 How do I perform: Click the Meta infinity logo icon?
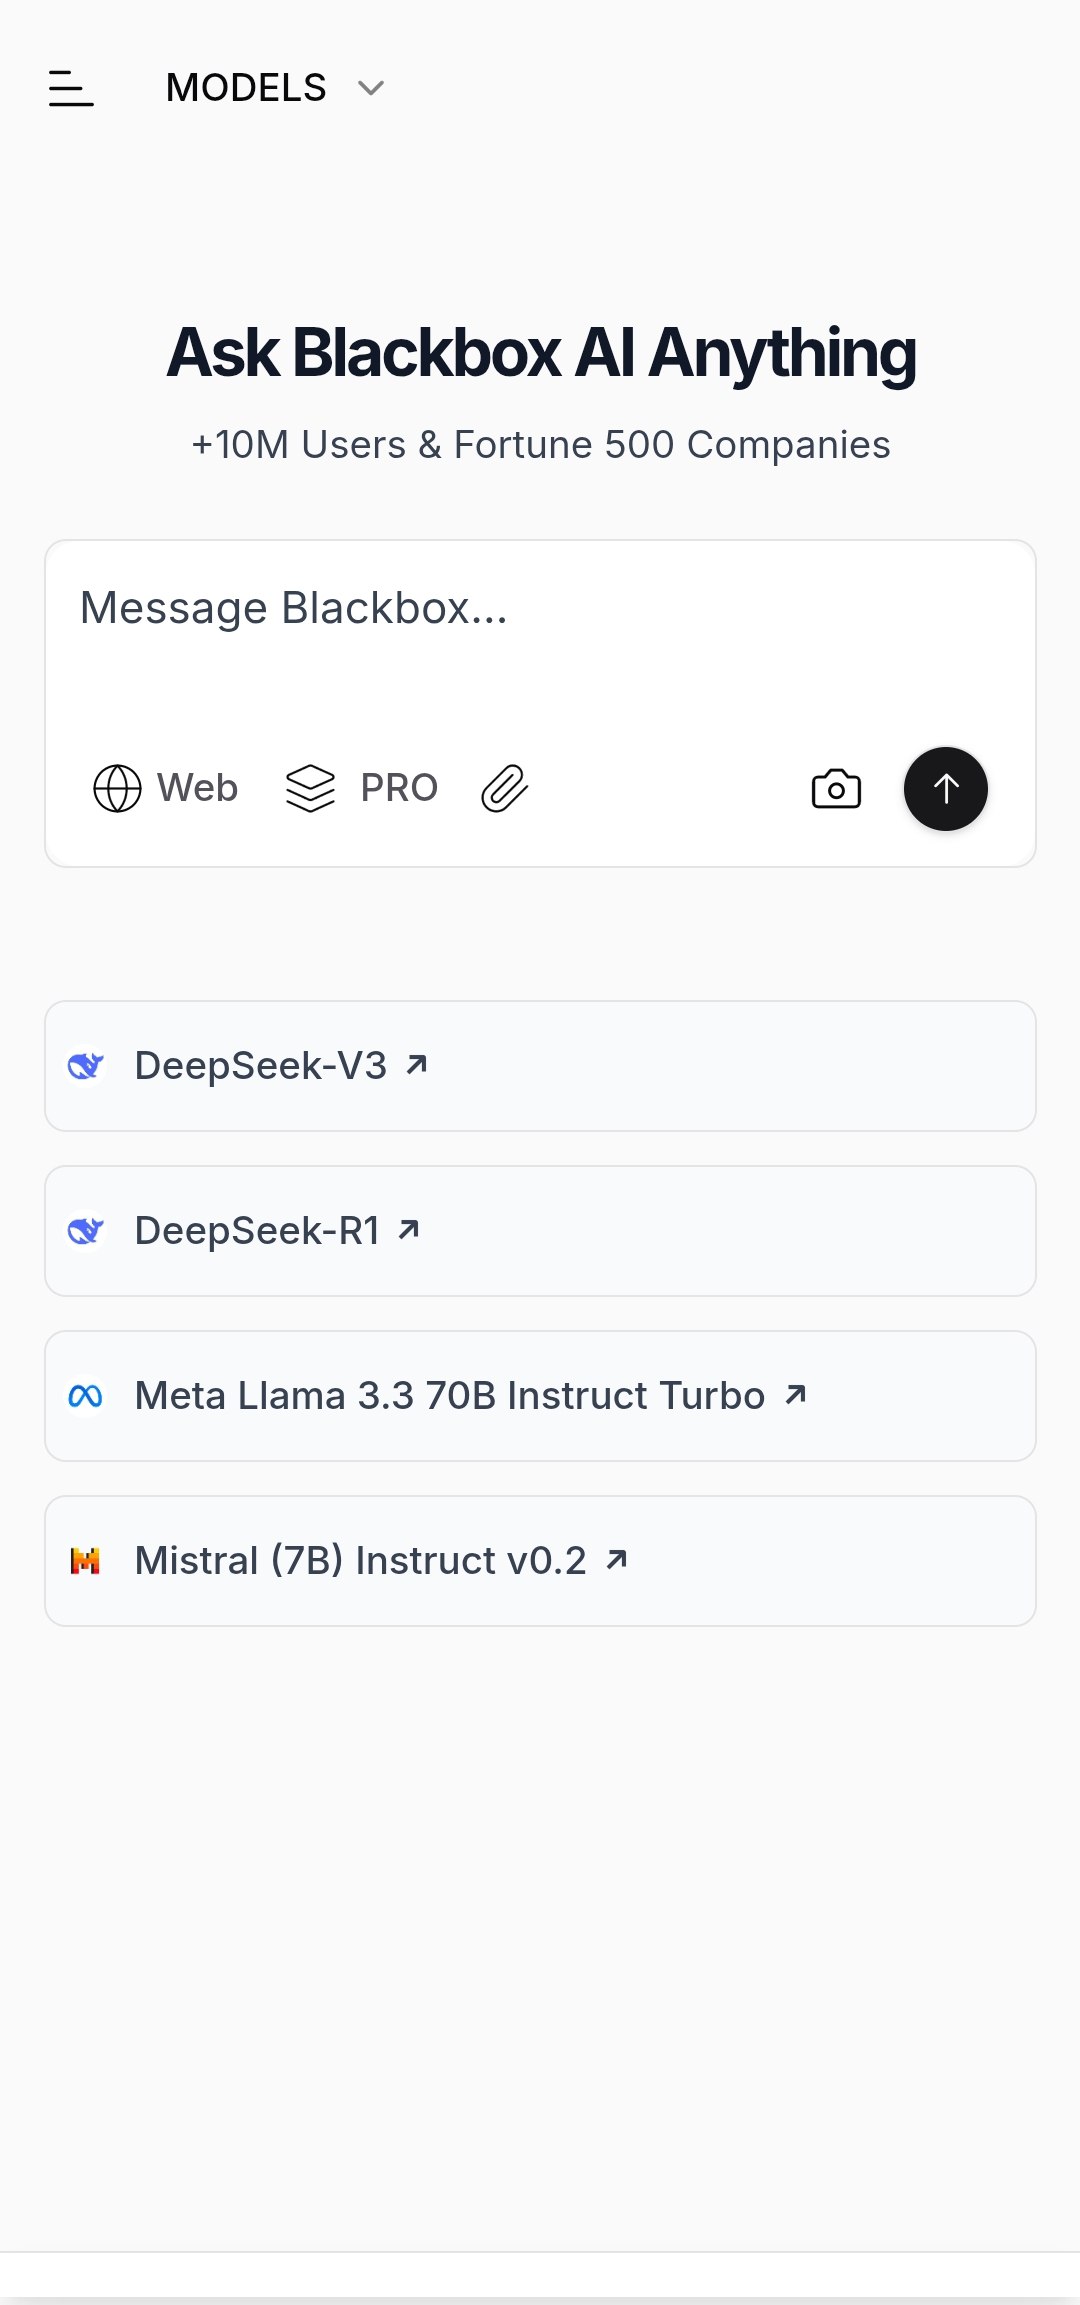tap(86, 1396)
